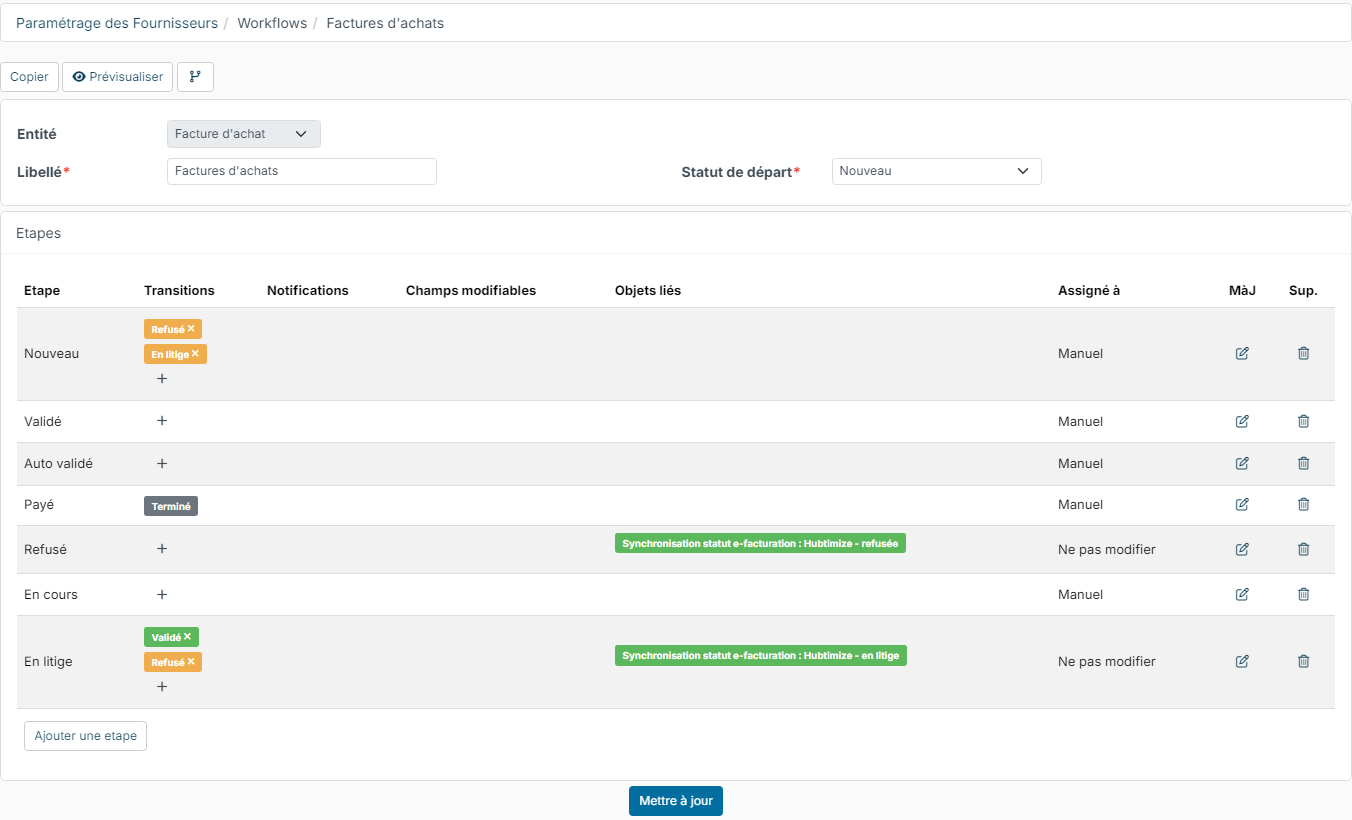Delete the En litige step
Image resolution: width=1352 pixels, height=820 pixels.
click(1303, 661)
